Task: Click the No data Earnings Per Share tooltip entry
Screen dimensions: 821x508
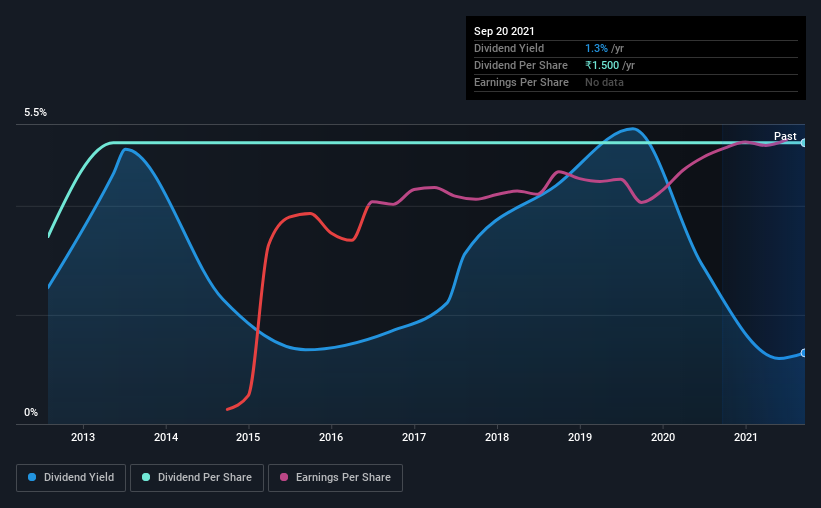Action: 604,82
